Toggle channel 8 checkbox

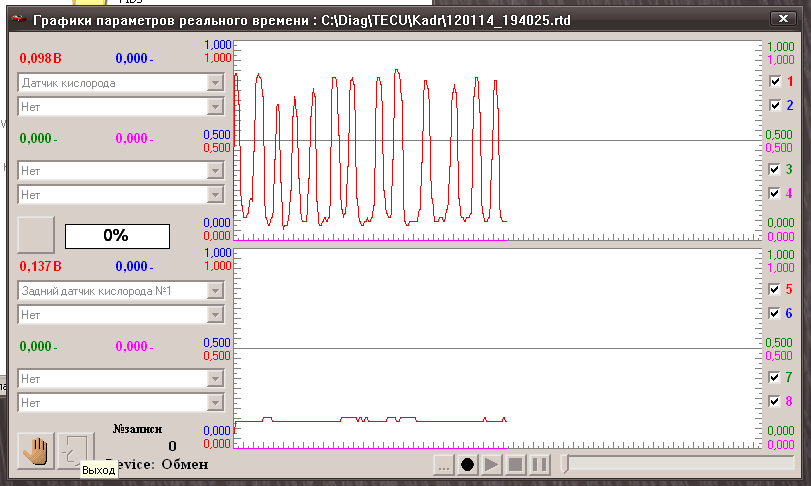point(774,401)
